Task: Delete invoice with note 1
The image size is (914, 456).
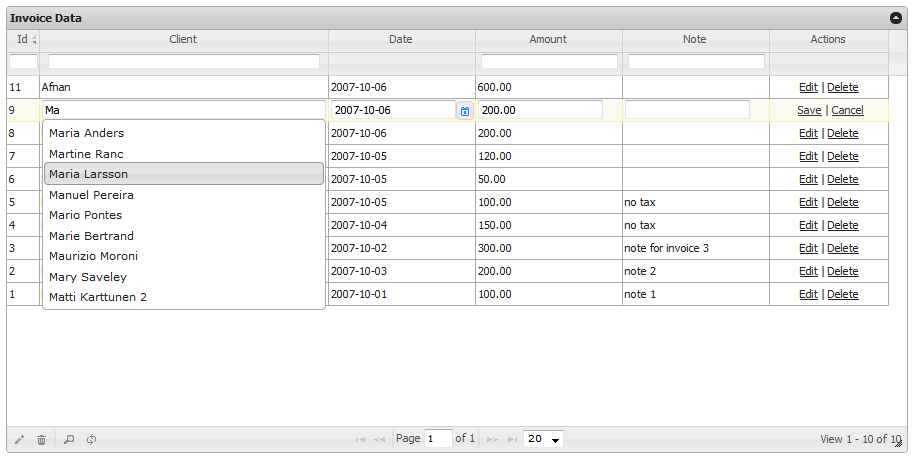Action: tap(843, 294)
